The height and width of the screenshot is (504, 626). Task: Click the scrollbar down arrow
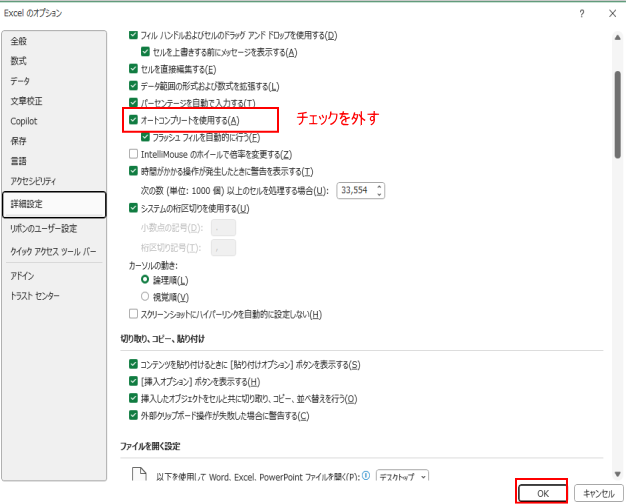[x=618, y=474]
